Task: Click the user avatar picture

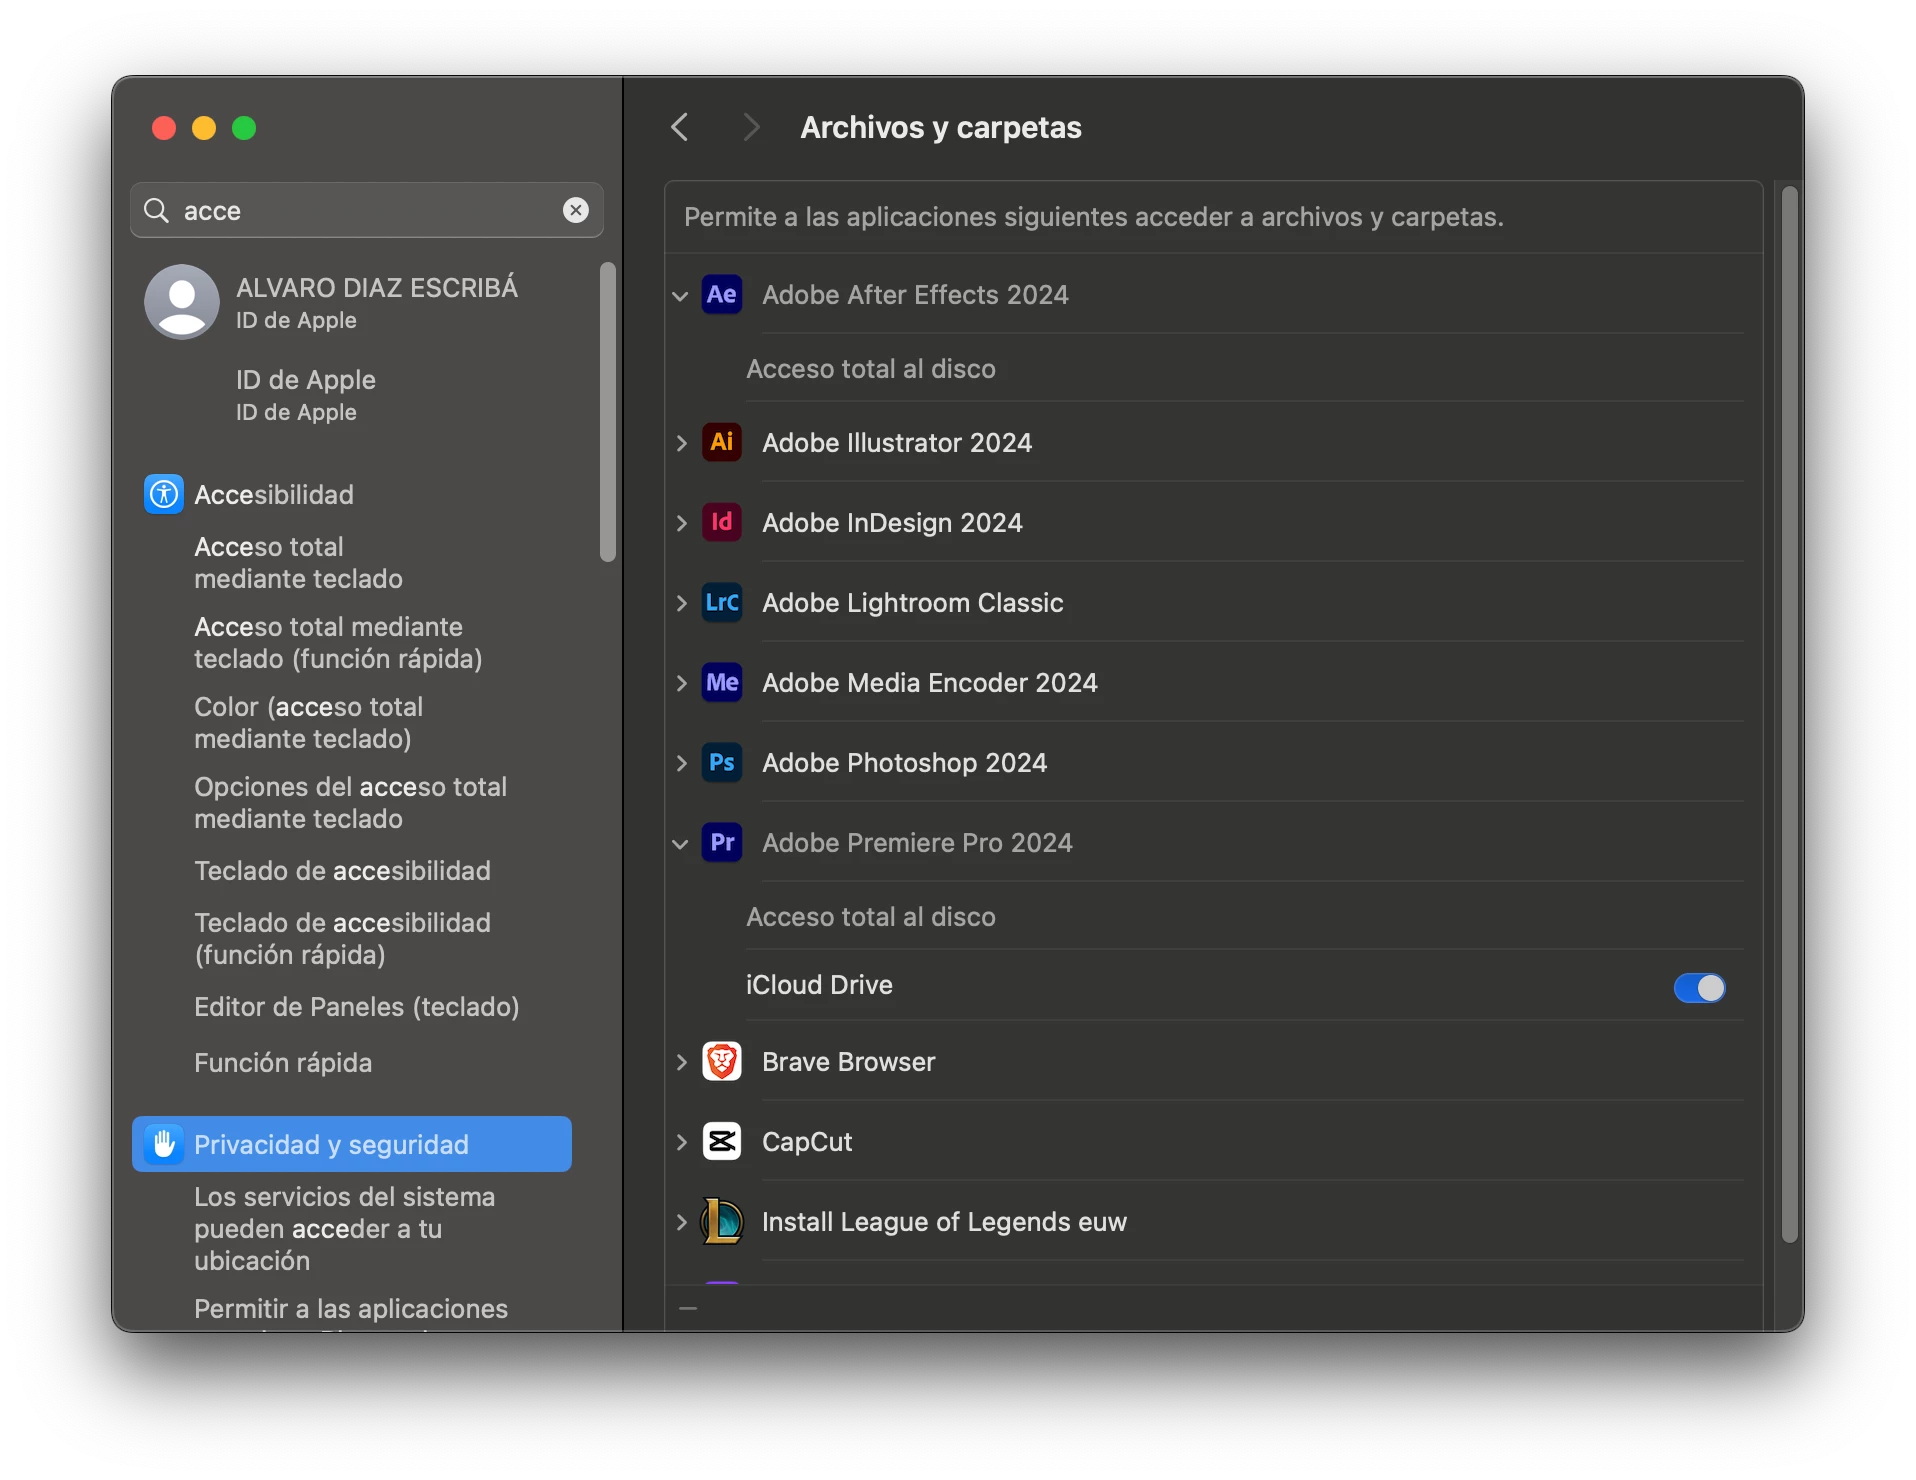Action: [x=182, y=302]
